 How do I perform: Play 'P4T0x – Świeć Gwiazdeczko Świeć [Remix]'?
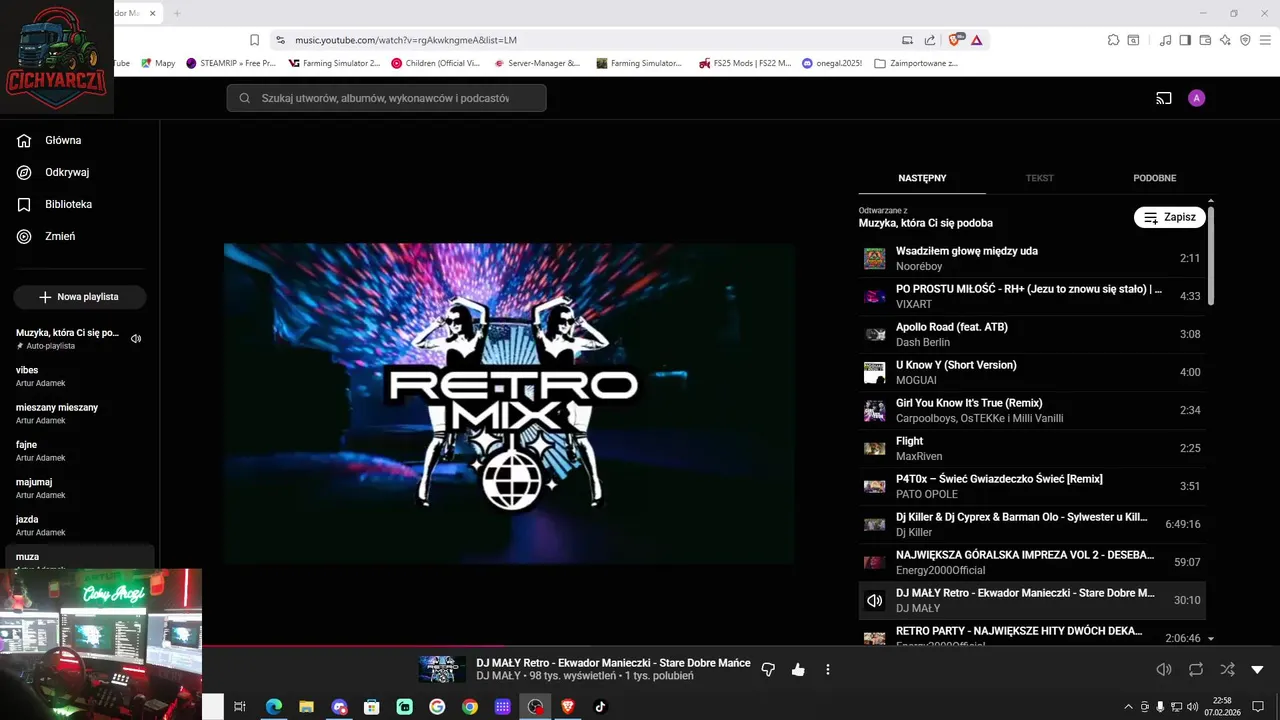1032,487
